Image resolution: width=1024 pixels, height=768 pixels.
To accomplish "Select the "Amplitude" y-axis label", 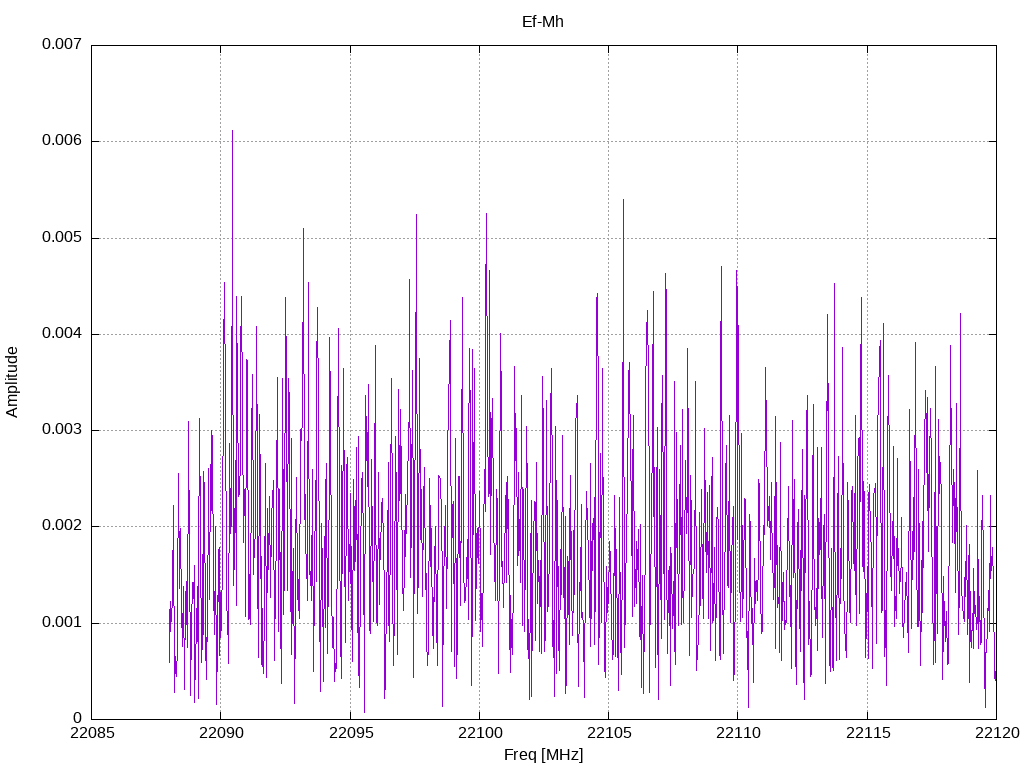I will (x=12, y=382).
